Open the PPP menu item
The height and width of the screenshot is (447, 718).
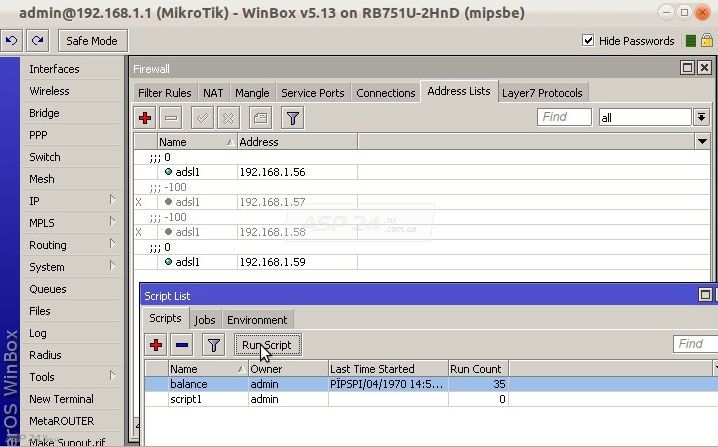72,135
